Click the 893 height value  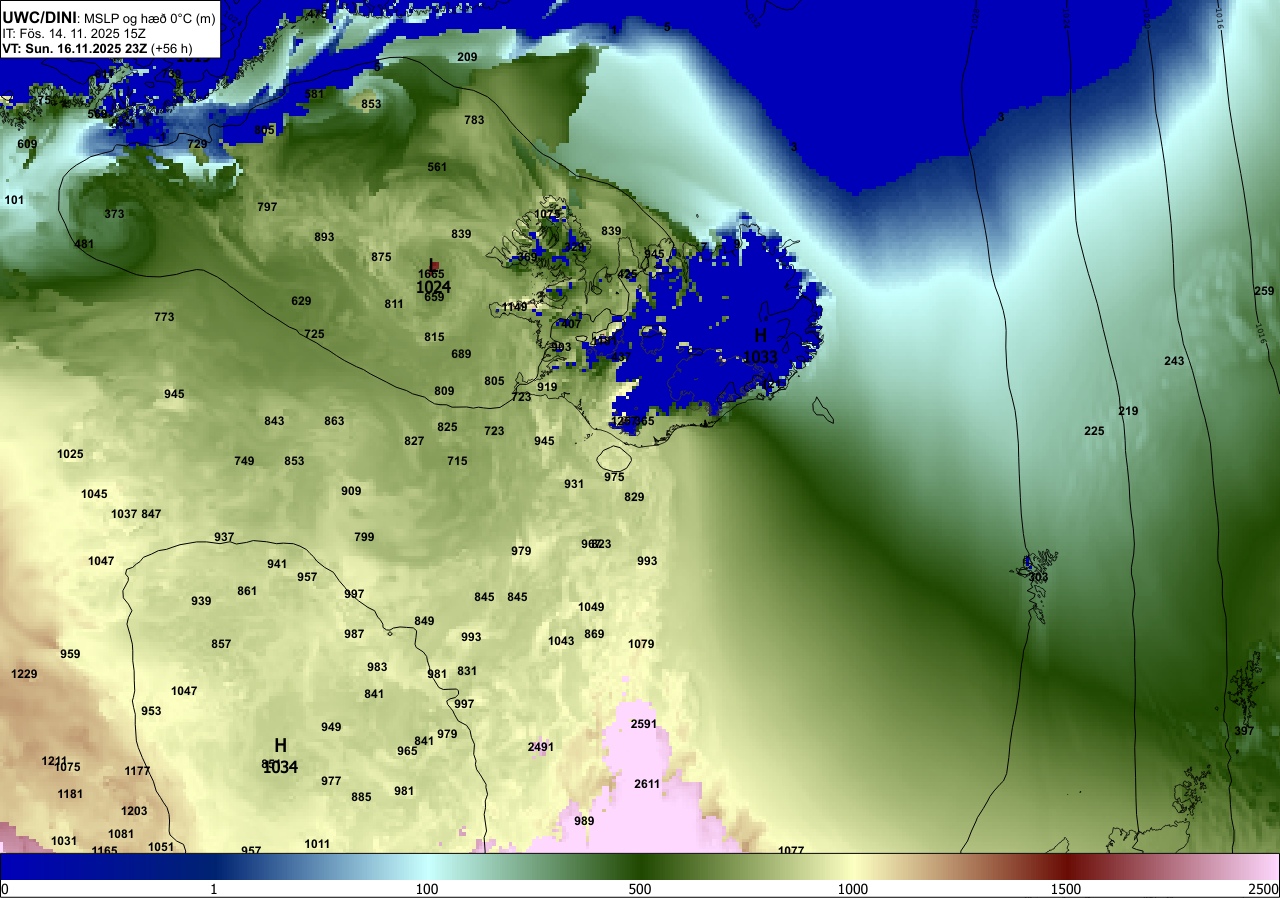coord(324,237)
